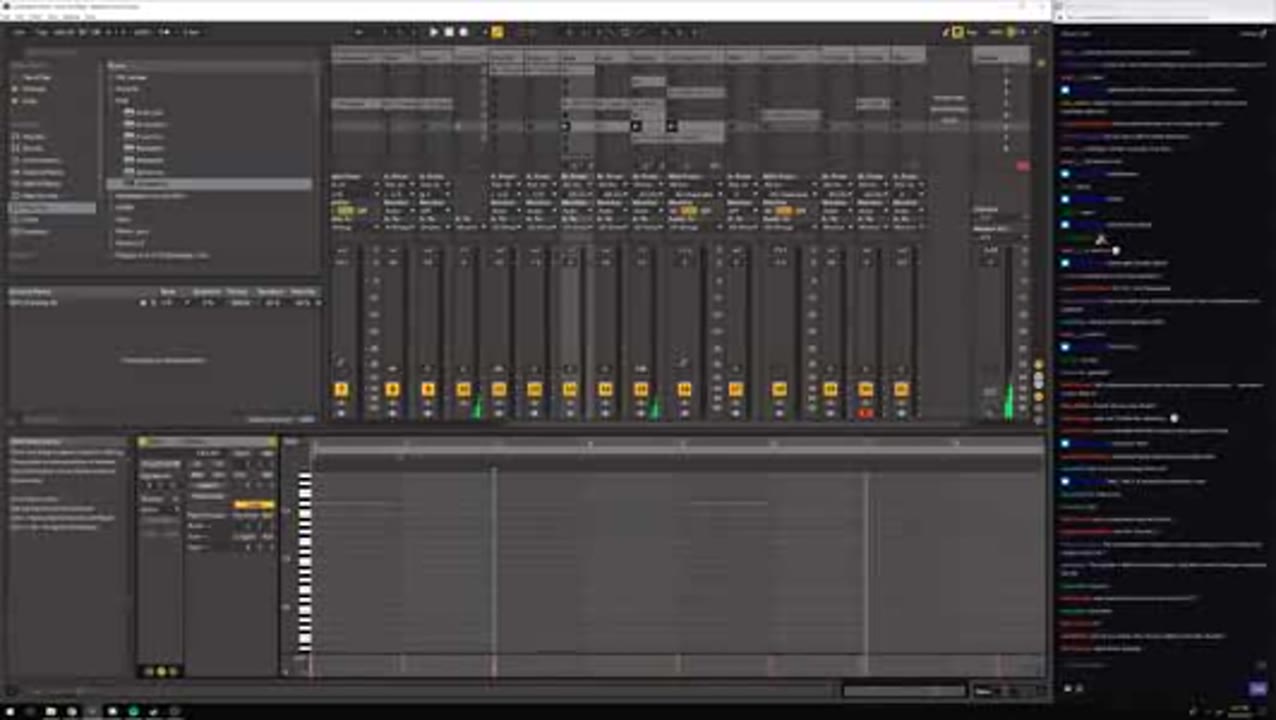Click the pan knob on track 7

coord(341,363)
